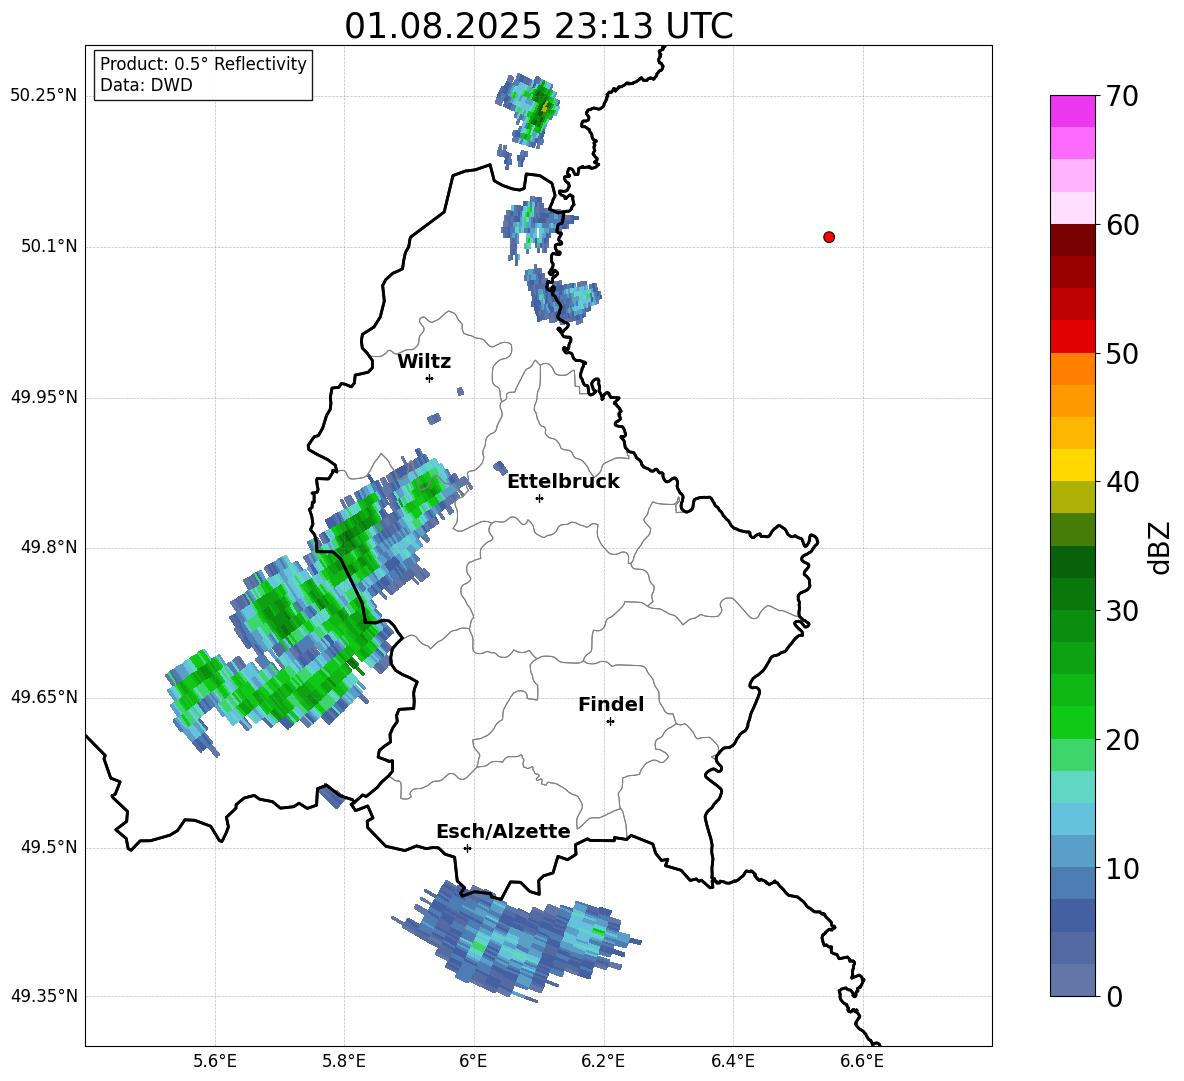Click the colorbar tick label 30
The image size is (1184, 1081).
coord(1122,611)
